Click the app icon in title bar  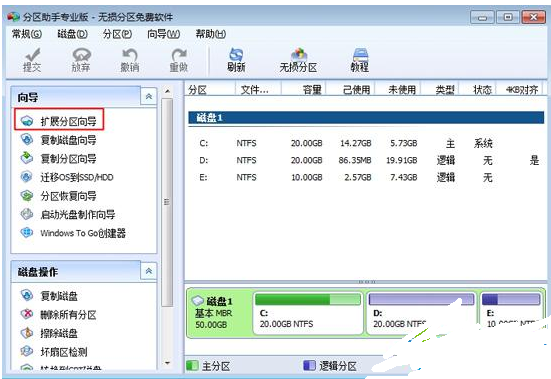[x=13, y=17]
